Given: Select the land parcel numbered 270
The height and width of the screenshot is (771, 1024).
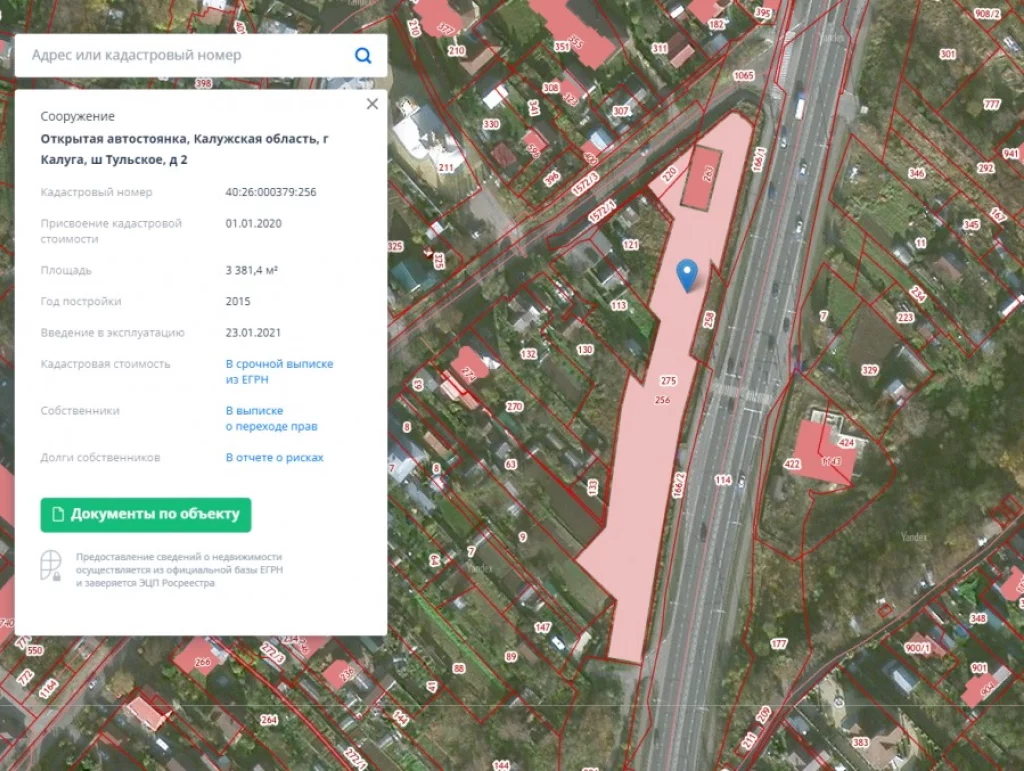Looking at the screenshot, I should (x=514, y=407).
